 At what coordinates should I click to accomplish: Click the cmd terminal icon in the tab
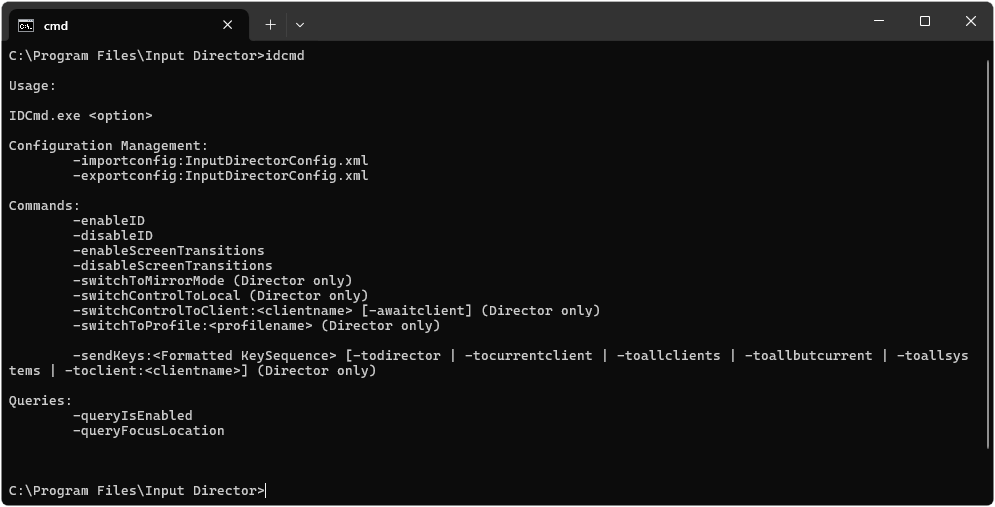(26, 25)
